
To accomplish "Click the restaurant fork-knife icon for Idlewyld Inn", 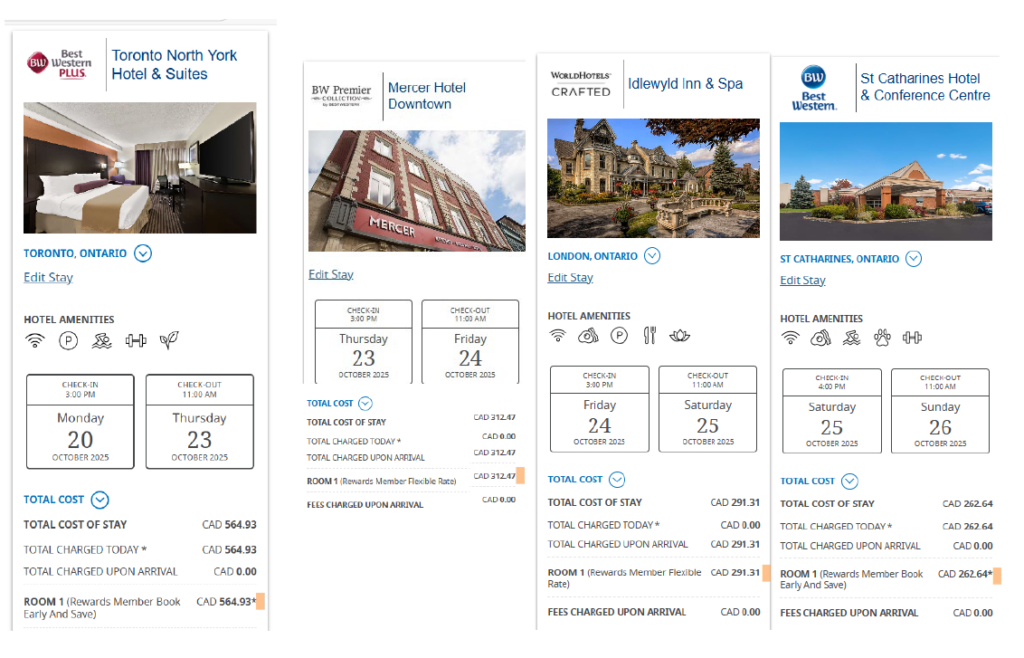I will pyautogui.click(x=650, y=336).
